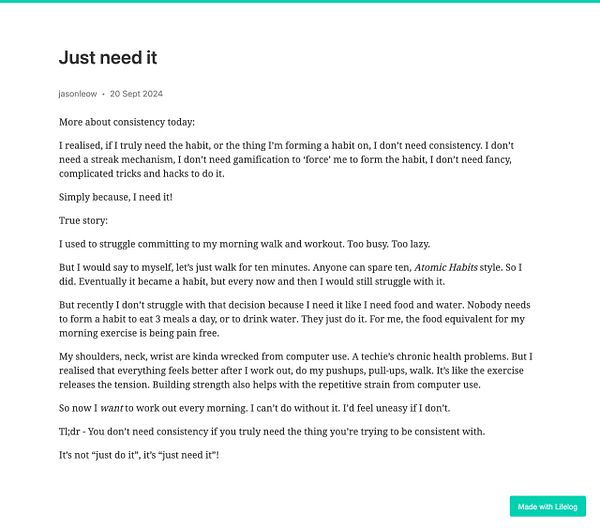Screen dimensions: 600x528
Task: Click the final line 'It's not just do it'
Action: 139,455
